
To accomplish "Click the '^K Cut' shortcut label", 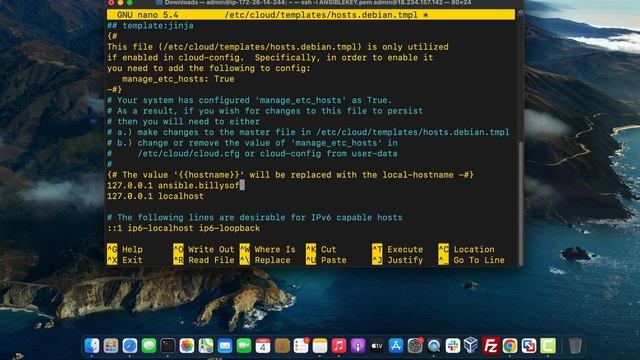I will point(321,249).
